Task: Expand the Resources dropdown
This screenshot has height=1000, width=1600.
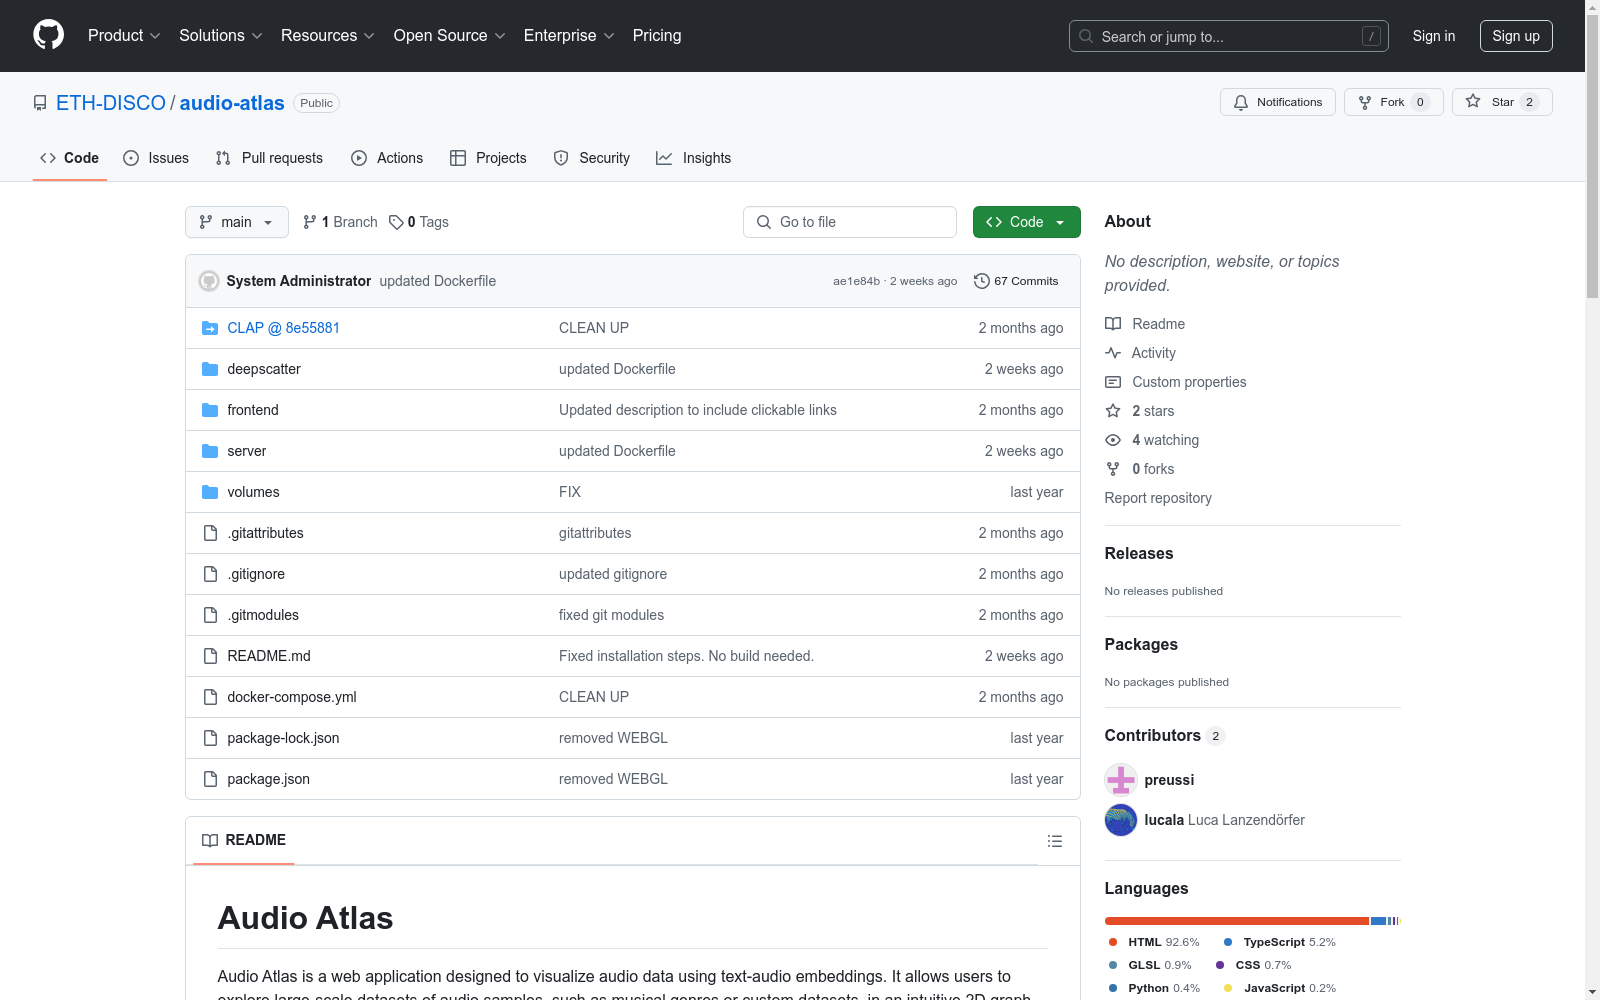Action: pos(328,35)
